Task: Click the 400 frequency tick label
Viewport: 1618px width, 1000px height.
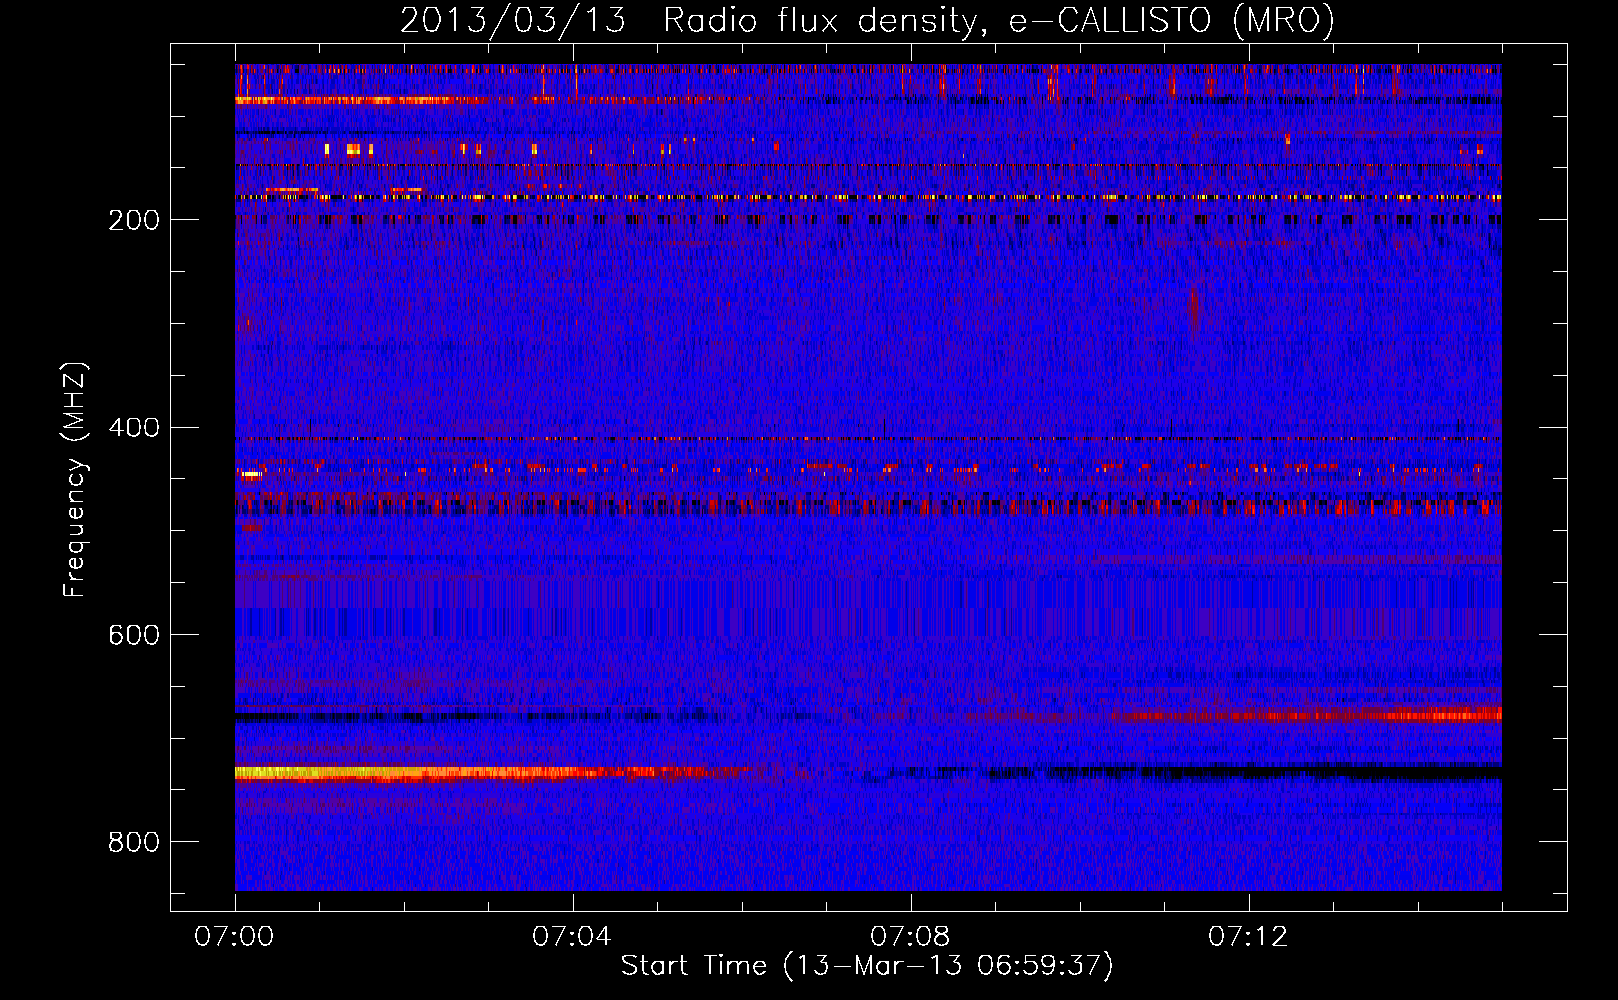Action: [134, 428]
